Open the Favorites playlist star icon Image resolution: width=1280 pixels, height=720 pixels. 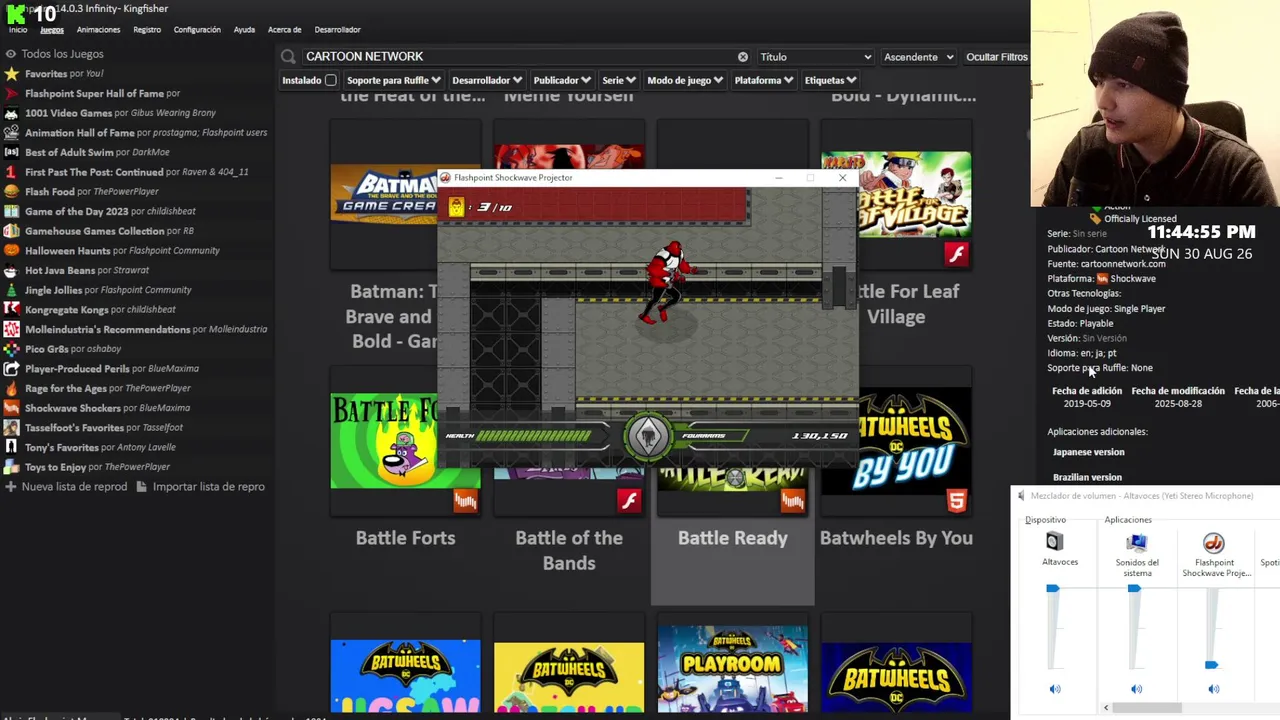pyautogui.click(x=11, y=74)
